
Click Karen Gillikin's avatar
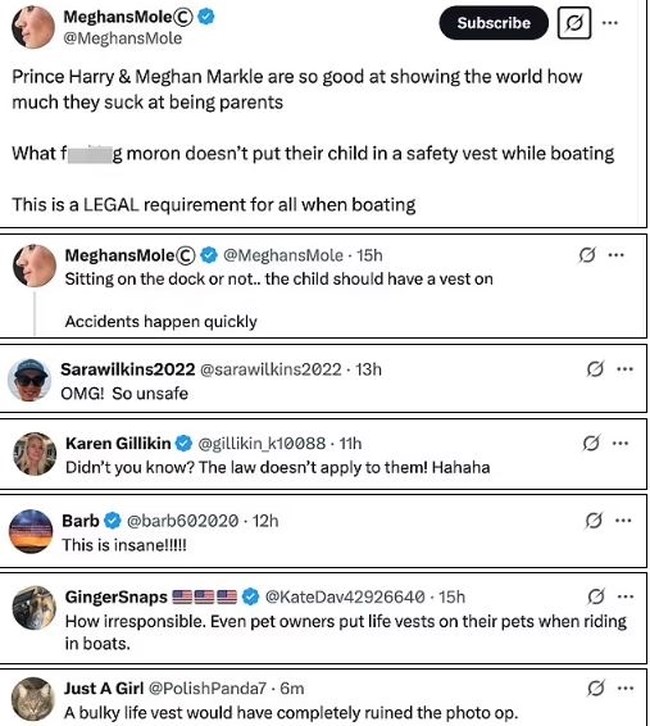[x=31, y=455]
